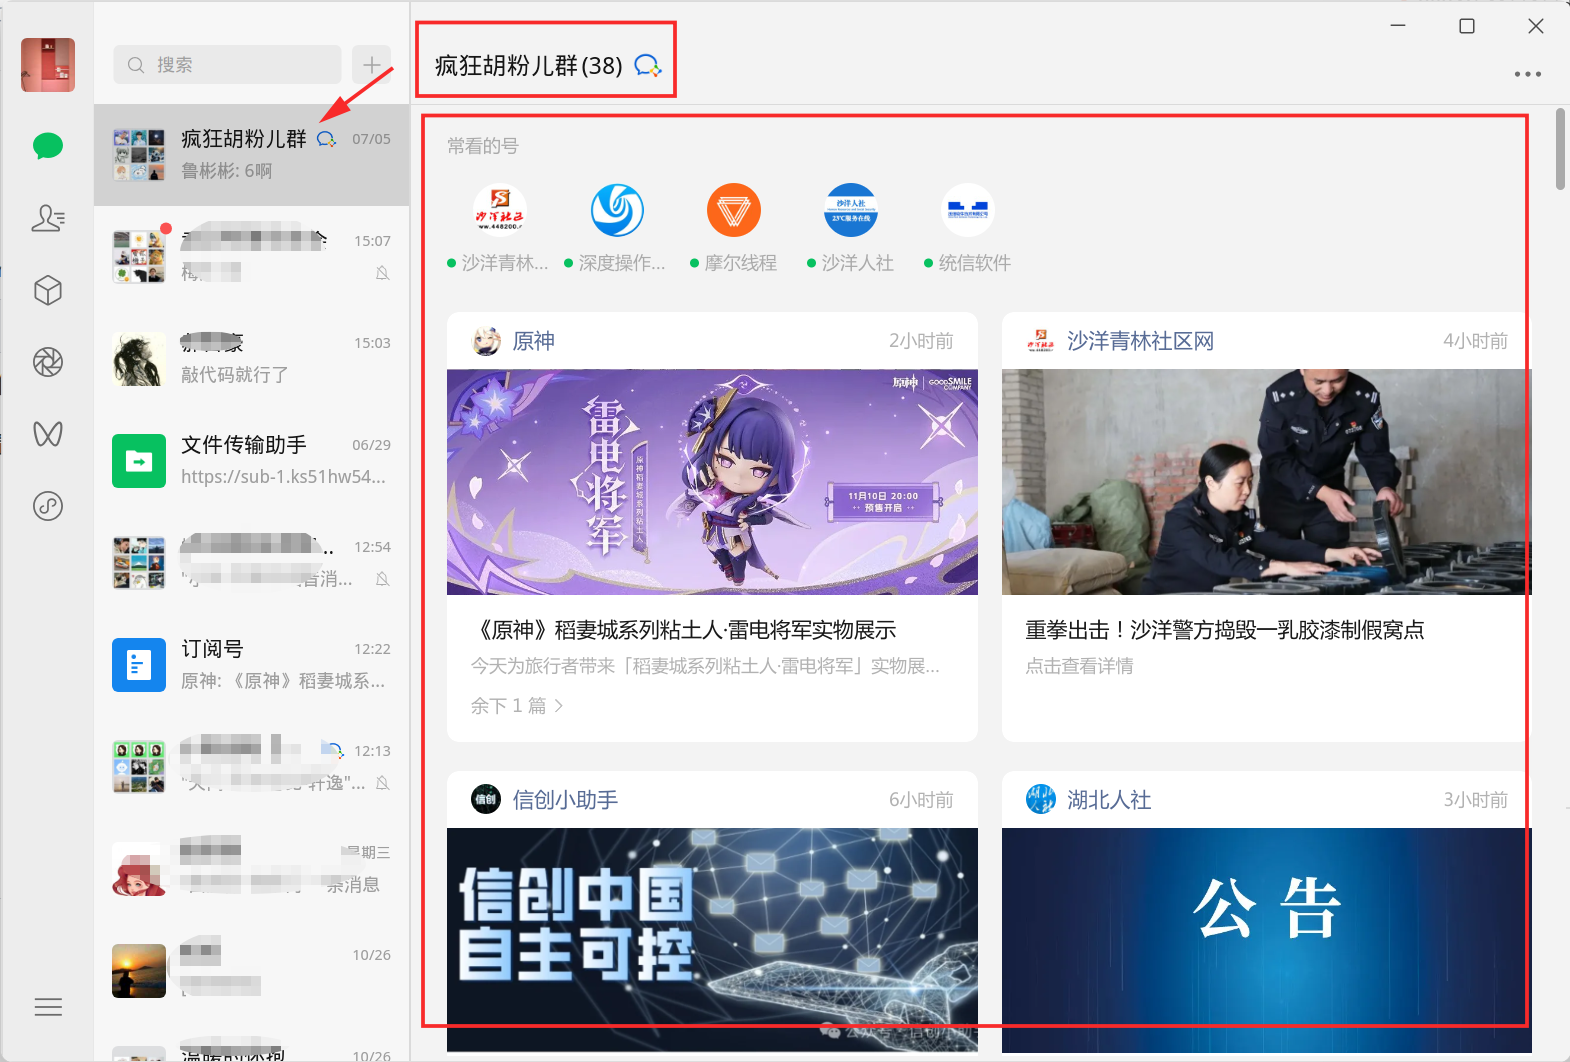Click the vertical scrollbar on the right
The width and height of the screenshot is (1570, 1062).
click(x=1560, y=149)
